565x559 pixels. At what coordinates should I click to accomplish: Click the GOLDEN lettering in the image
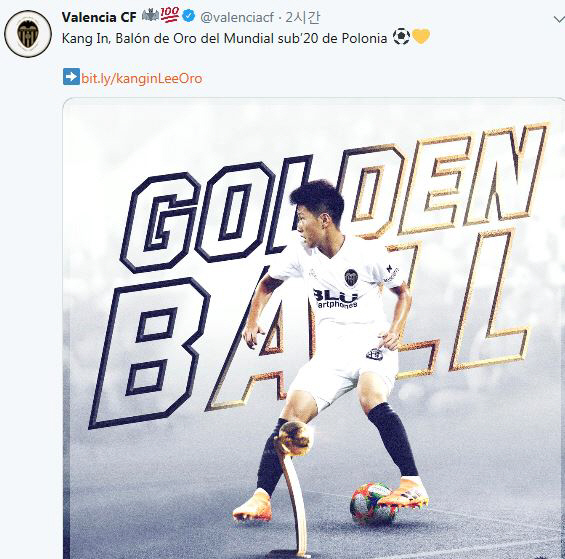pos(333,196)
